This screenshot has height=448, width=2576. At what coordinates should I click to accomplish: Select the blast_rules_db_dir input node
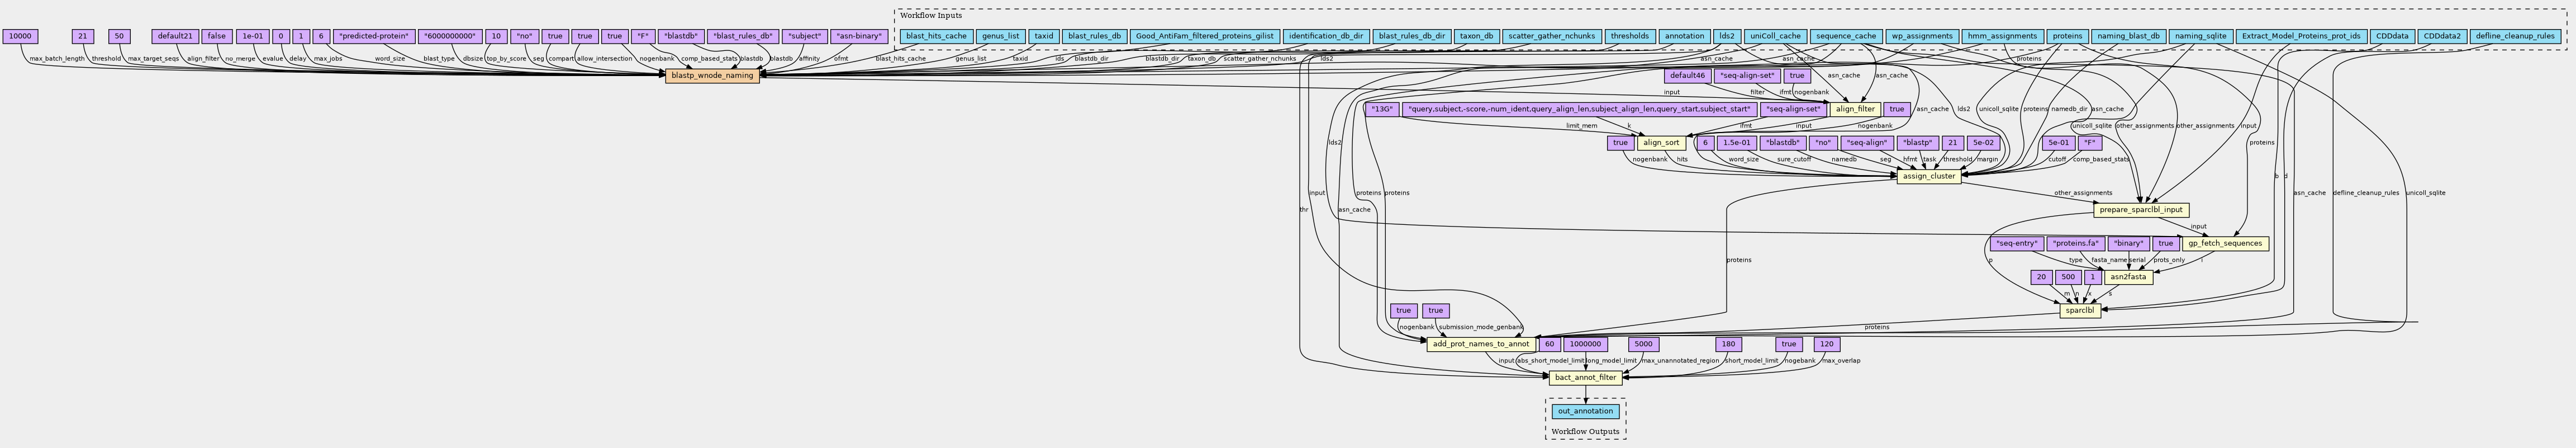point(1412,36)
